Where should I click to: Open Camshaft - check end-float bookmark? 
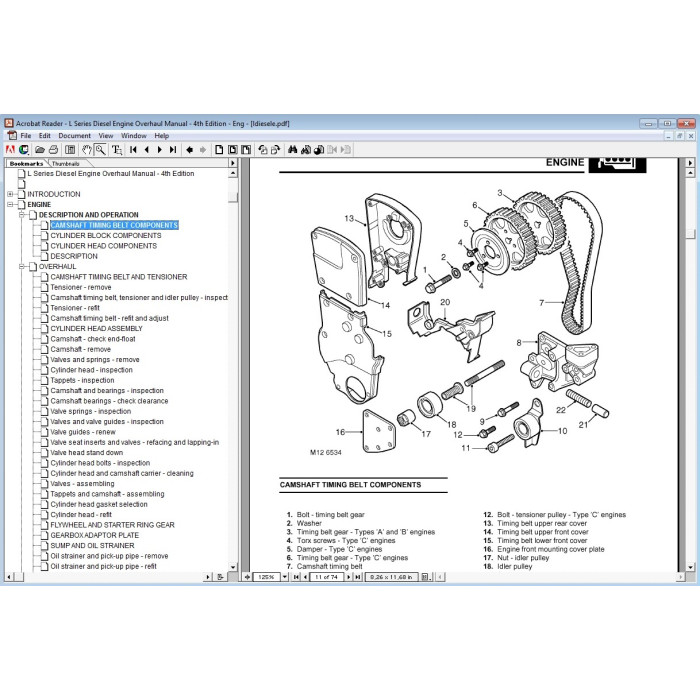coord(93,339)
